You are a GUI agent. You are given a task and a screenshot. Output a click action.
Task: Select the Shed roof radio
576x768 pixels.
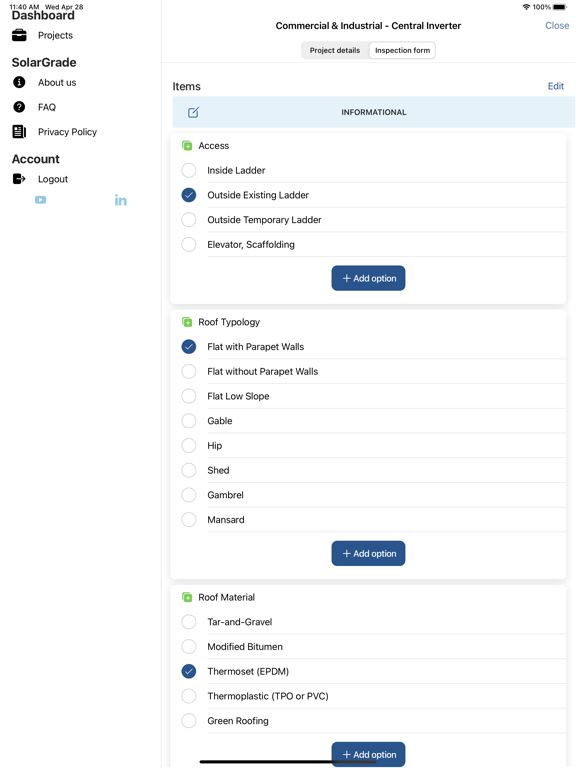(x=189, y=470)
